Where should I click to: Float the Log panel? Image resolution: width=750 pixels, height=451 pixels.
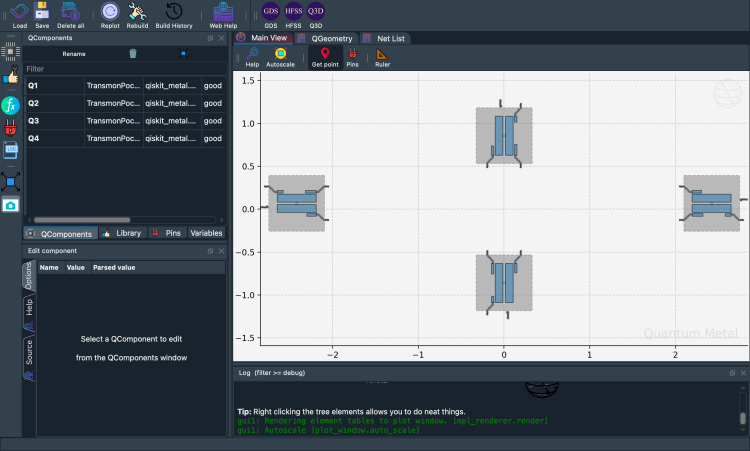point(732,373)
